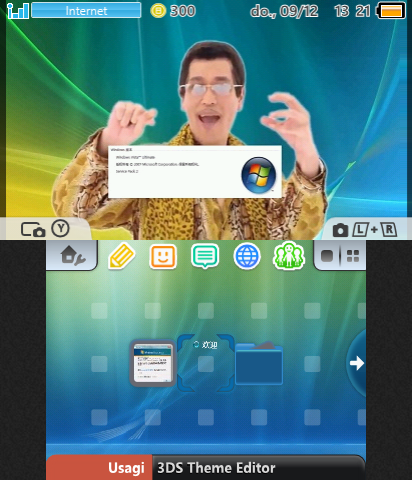Click the battery level indicator
The image size is (412, 480).
tap(391, 11)
